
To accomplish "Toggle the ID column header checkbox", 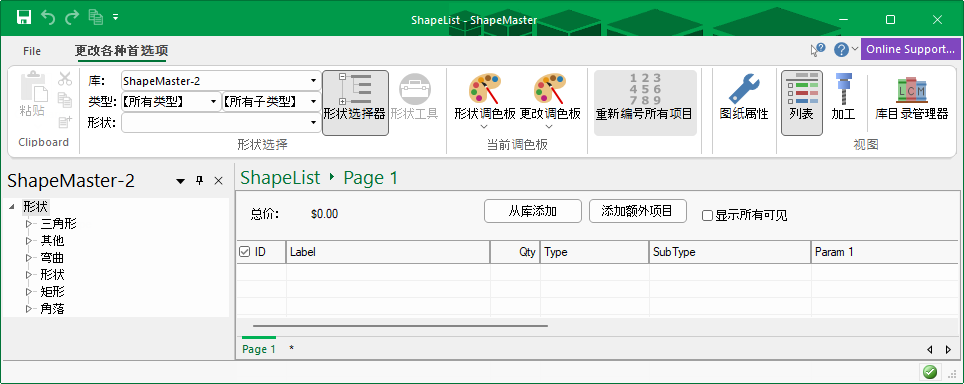I will (244, 252).
